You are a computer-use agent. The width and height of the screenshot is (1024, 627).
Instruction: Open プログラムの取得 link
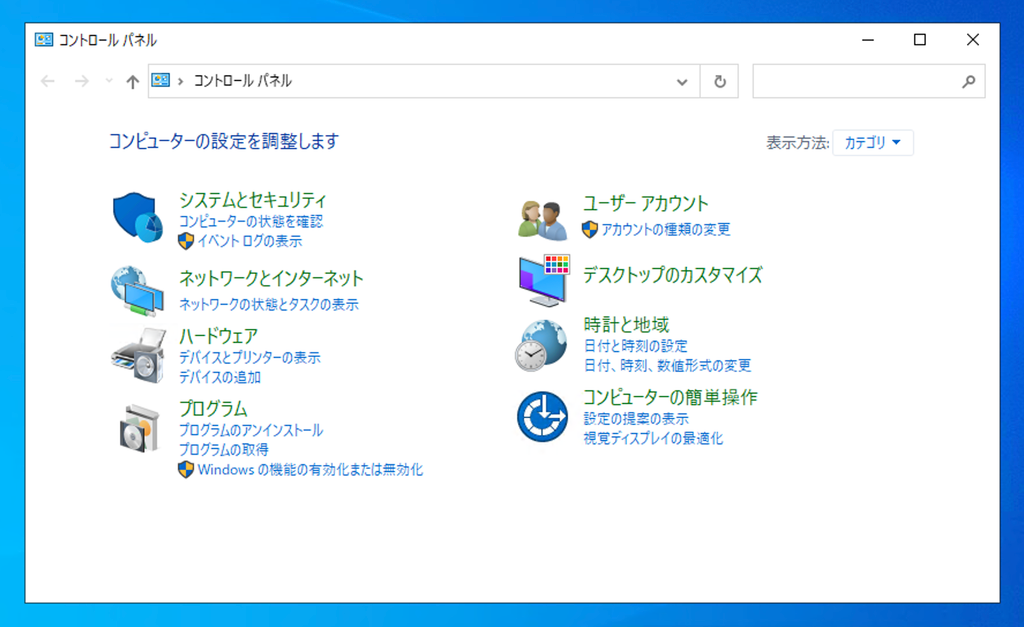(x=223, y=449)
